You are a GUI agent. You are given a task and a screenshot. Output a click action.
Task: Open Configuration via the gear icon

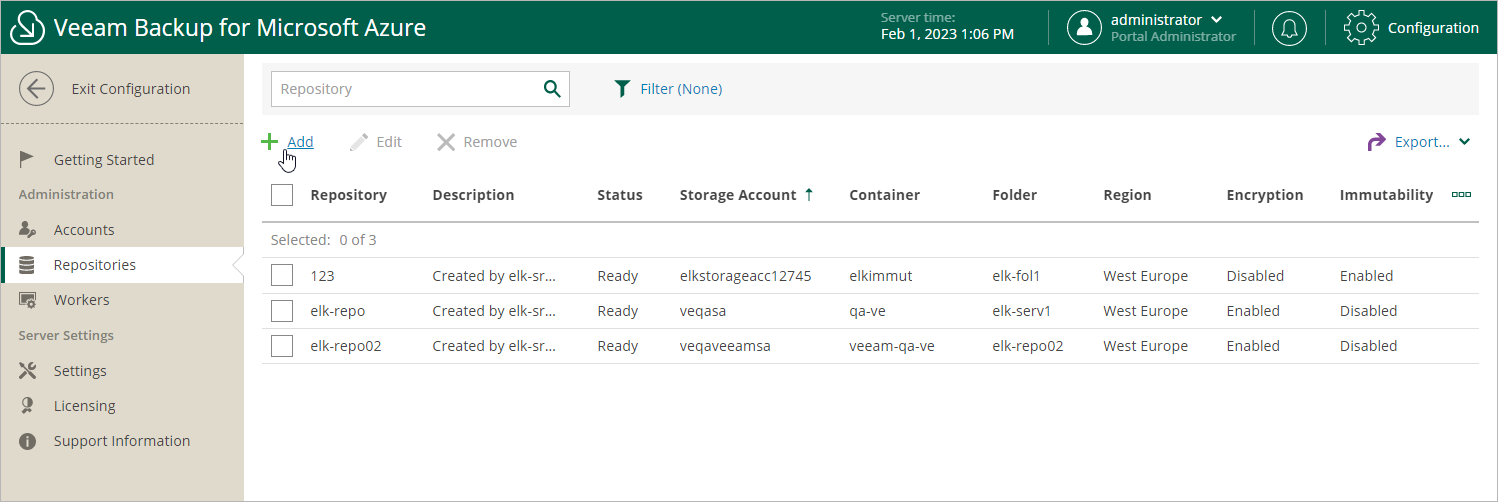(x=1361, y=28)
